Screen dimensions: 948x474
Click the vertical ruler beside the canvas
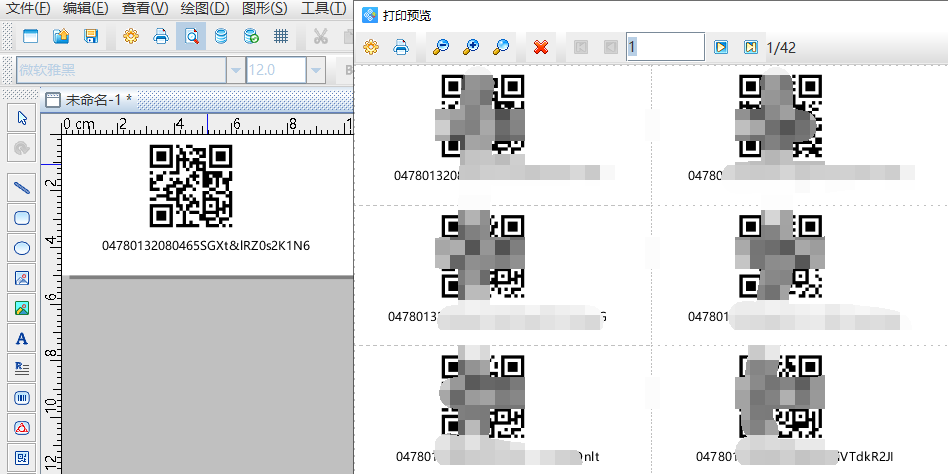coord(51,302)
